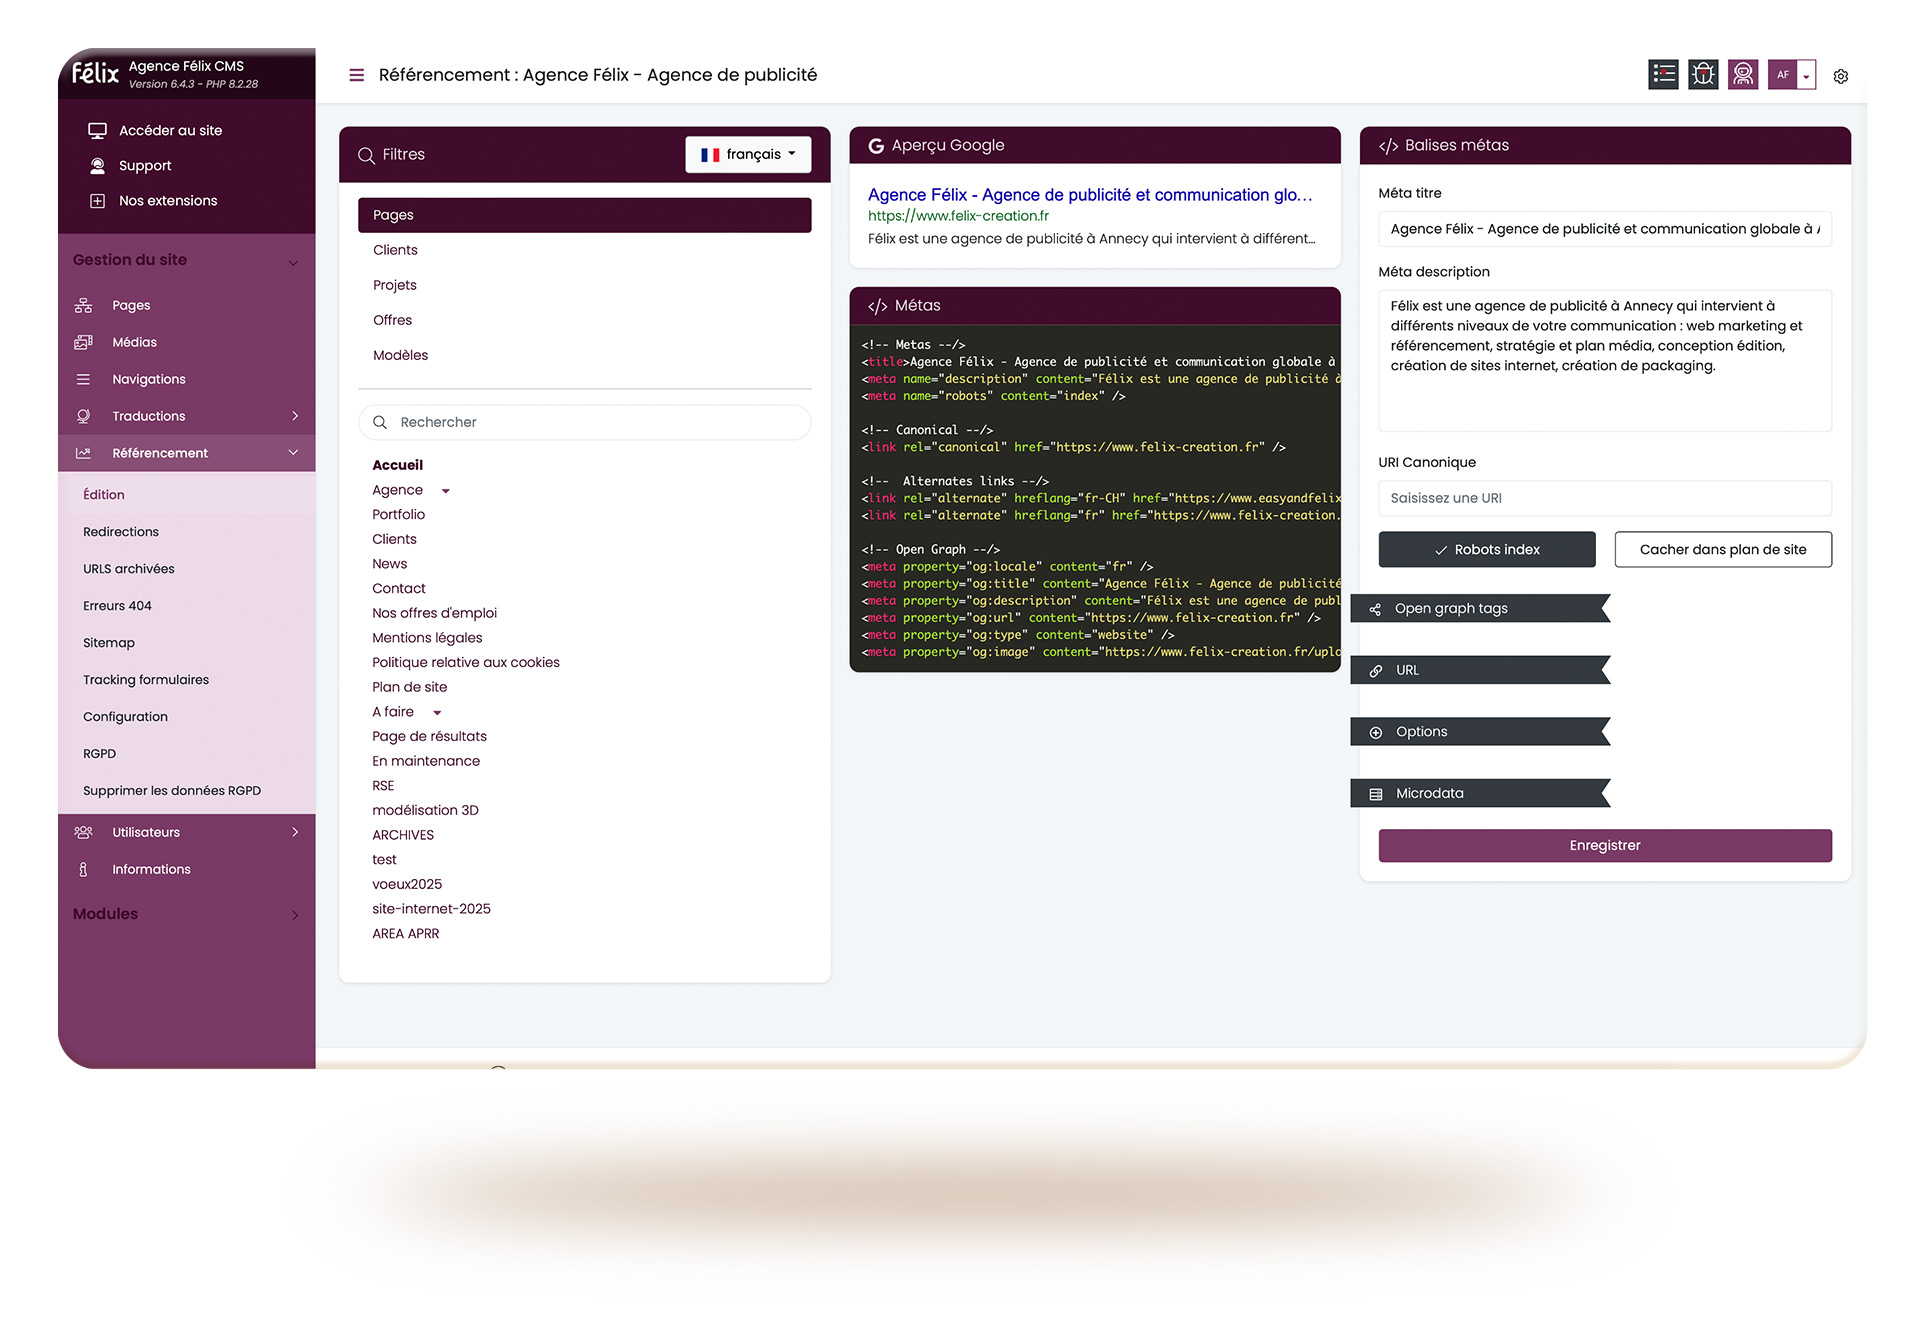Screen dimensions: 1920x1321
Task: Click the hamburger menu icon in header
Action: (356, 75)
